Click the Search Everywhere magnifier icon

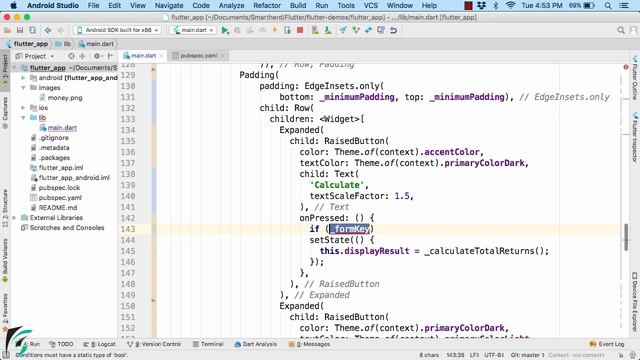[x=621, y=30]
